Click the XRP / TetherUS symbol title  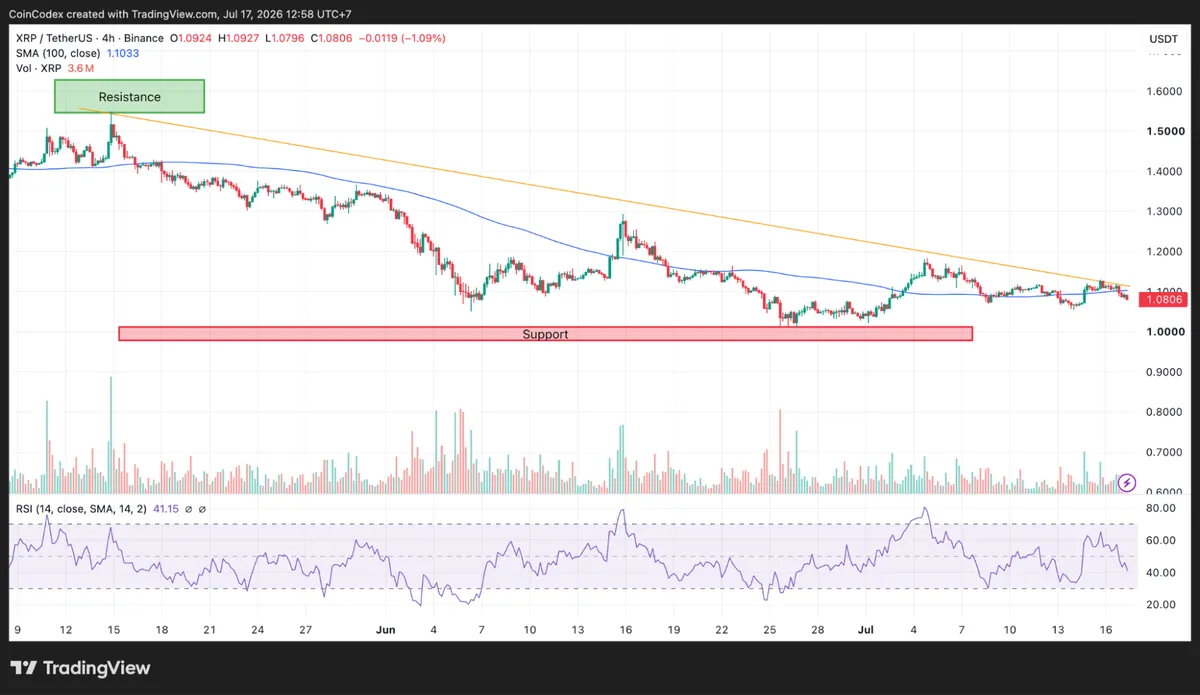(50, 39)
